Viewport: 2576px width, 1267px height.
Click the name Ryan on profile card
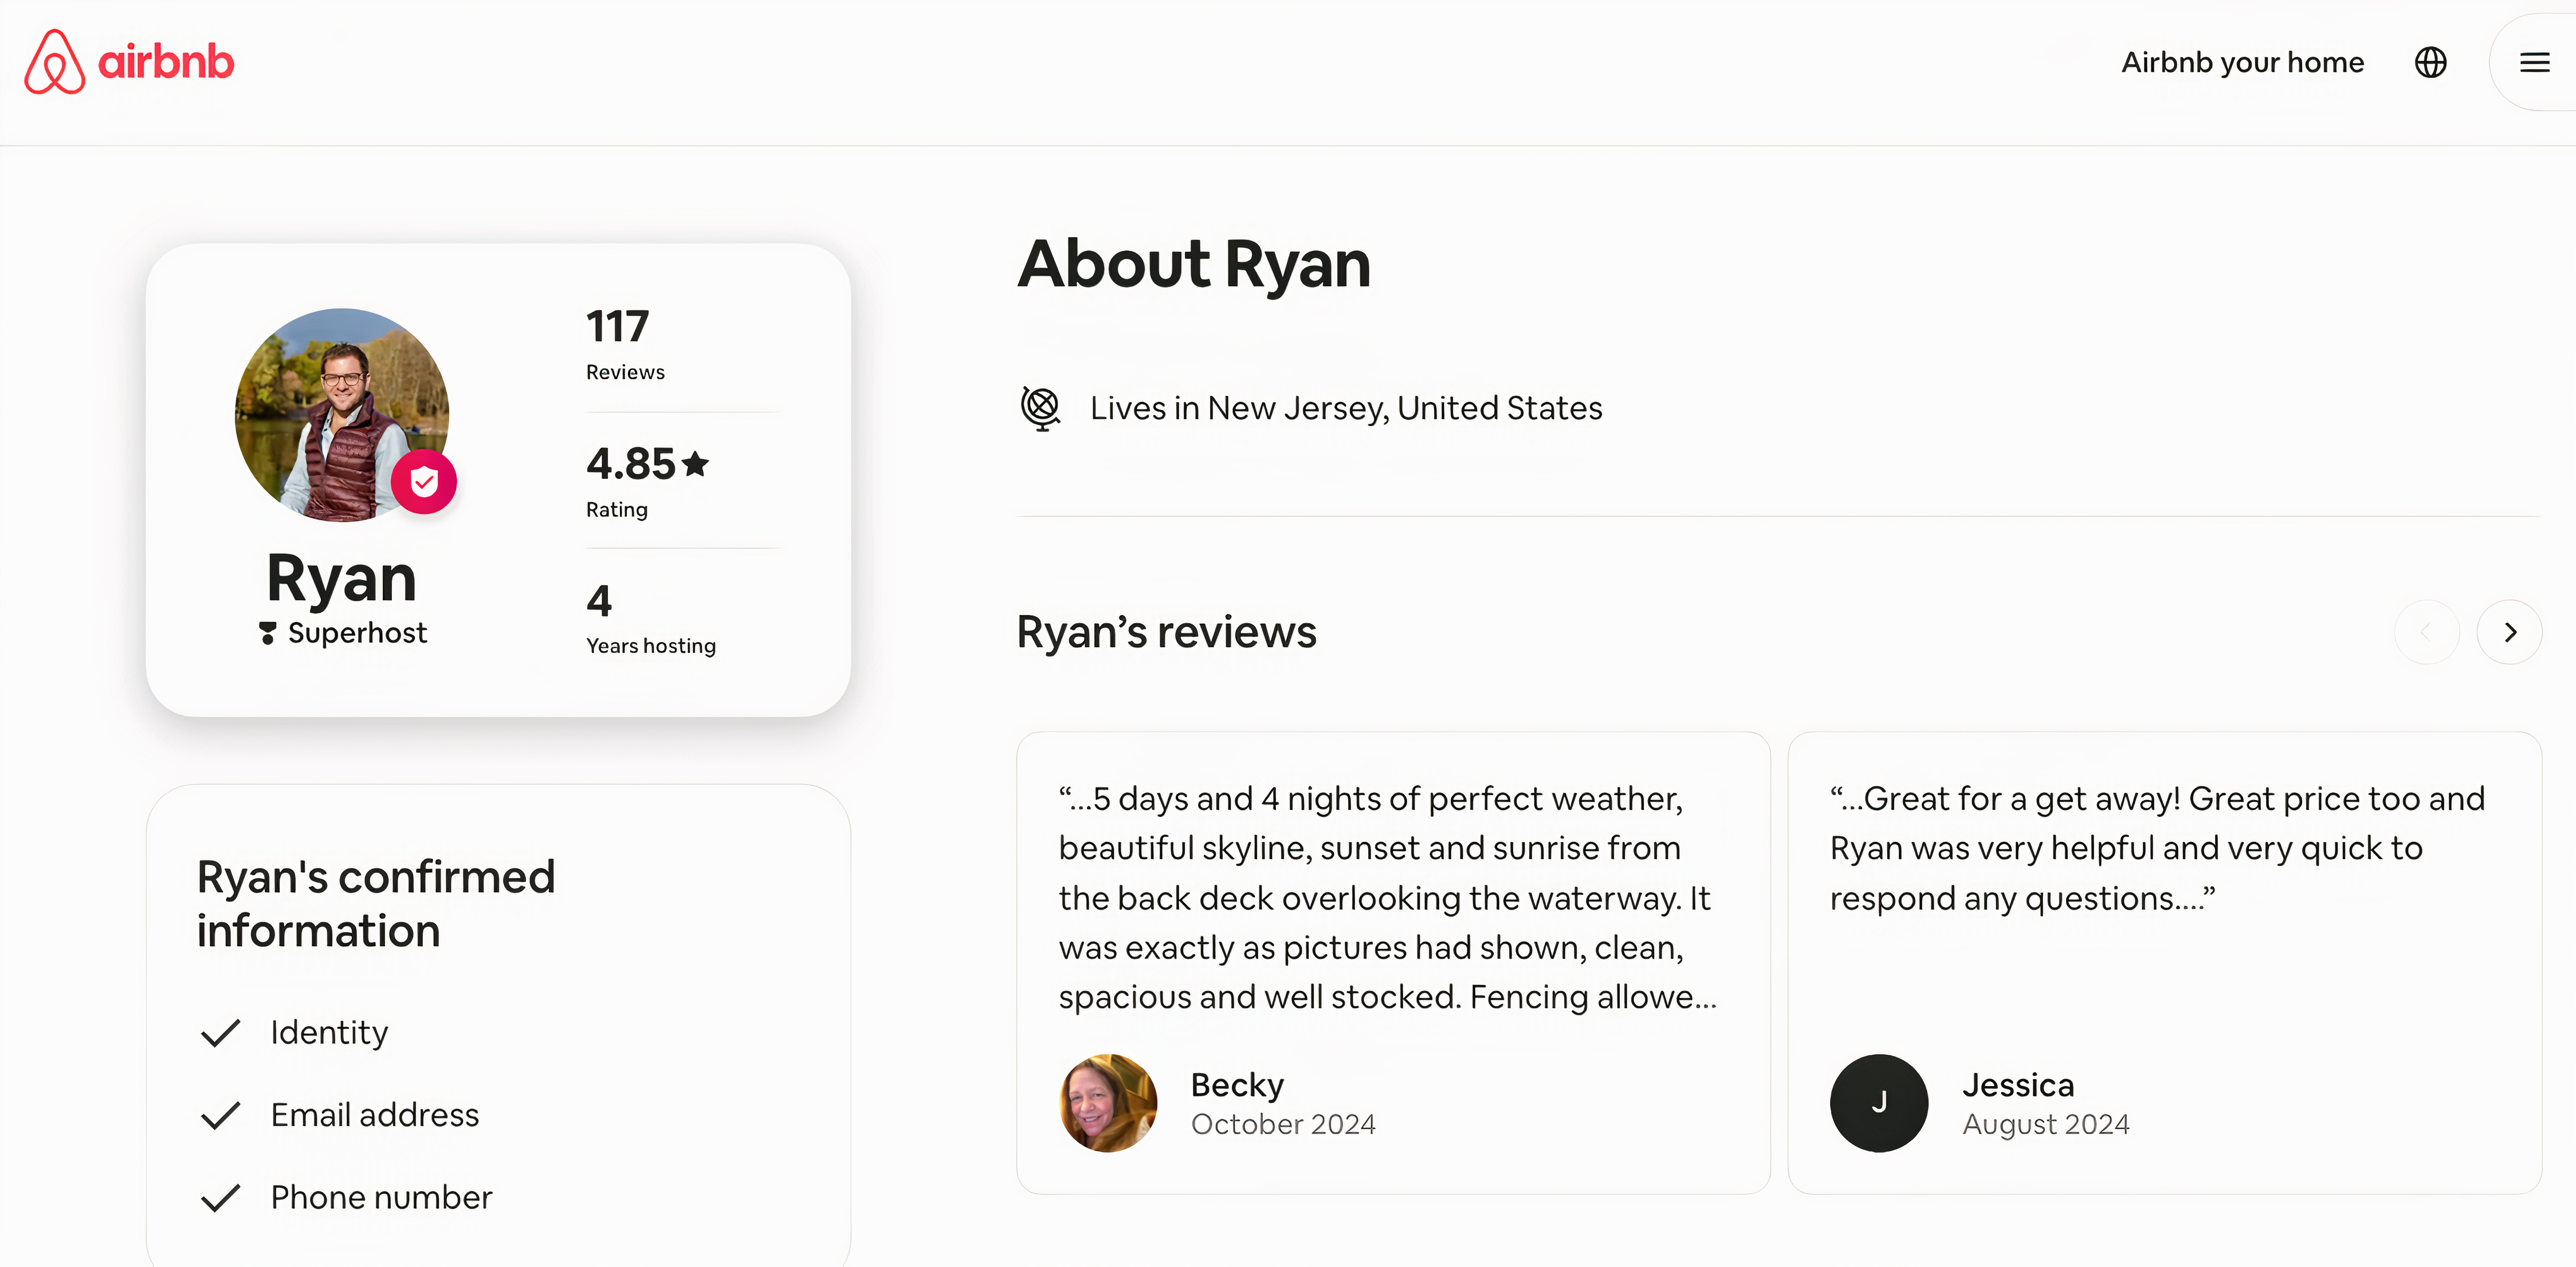point(341,578)
